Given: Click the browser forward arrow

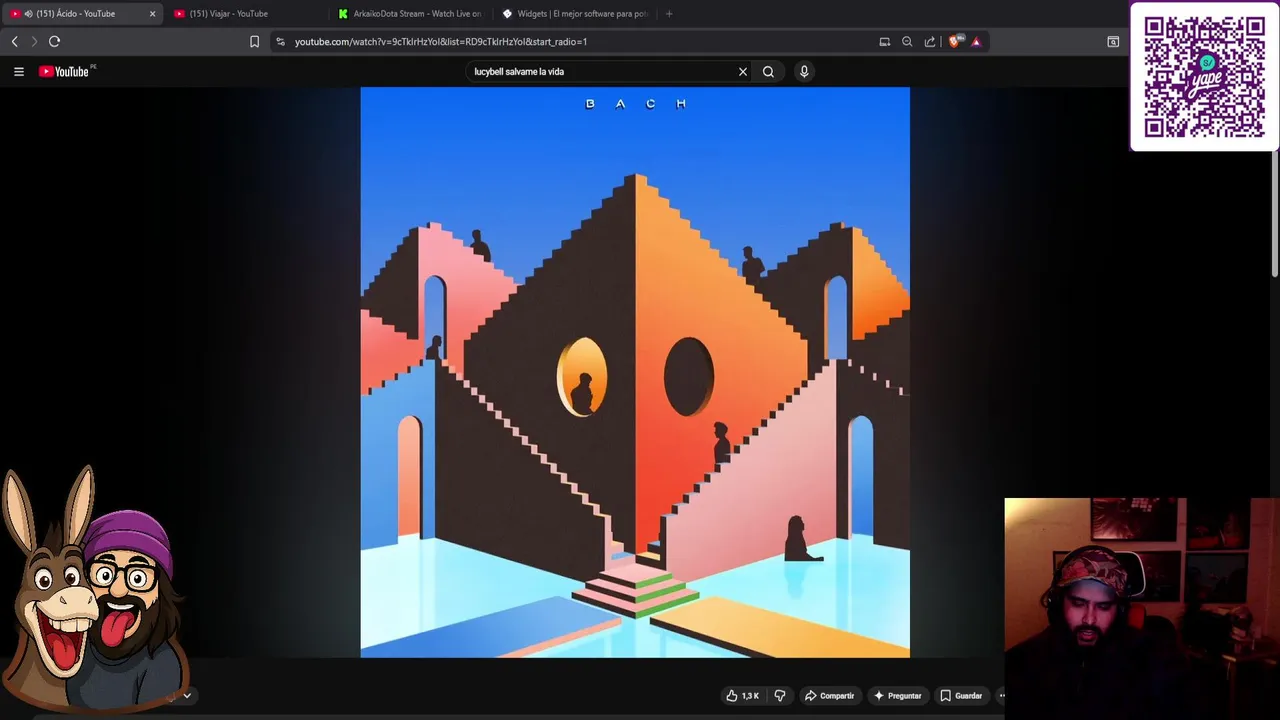Looking at the screenshot, I should 34,42.
